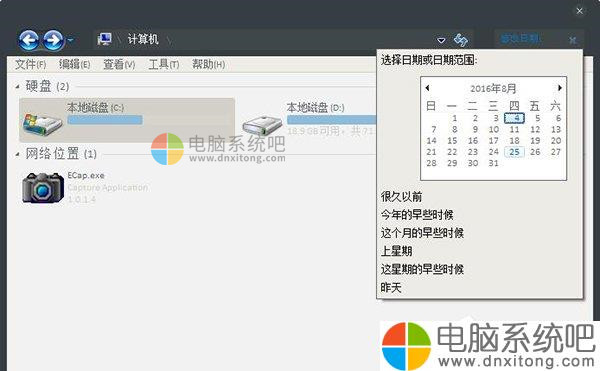
Task: Choose the 今年的早些时候 date range
Action: click(x=417, y=215)
